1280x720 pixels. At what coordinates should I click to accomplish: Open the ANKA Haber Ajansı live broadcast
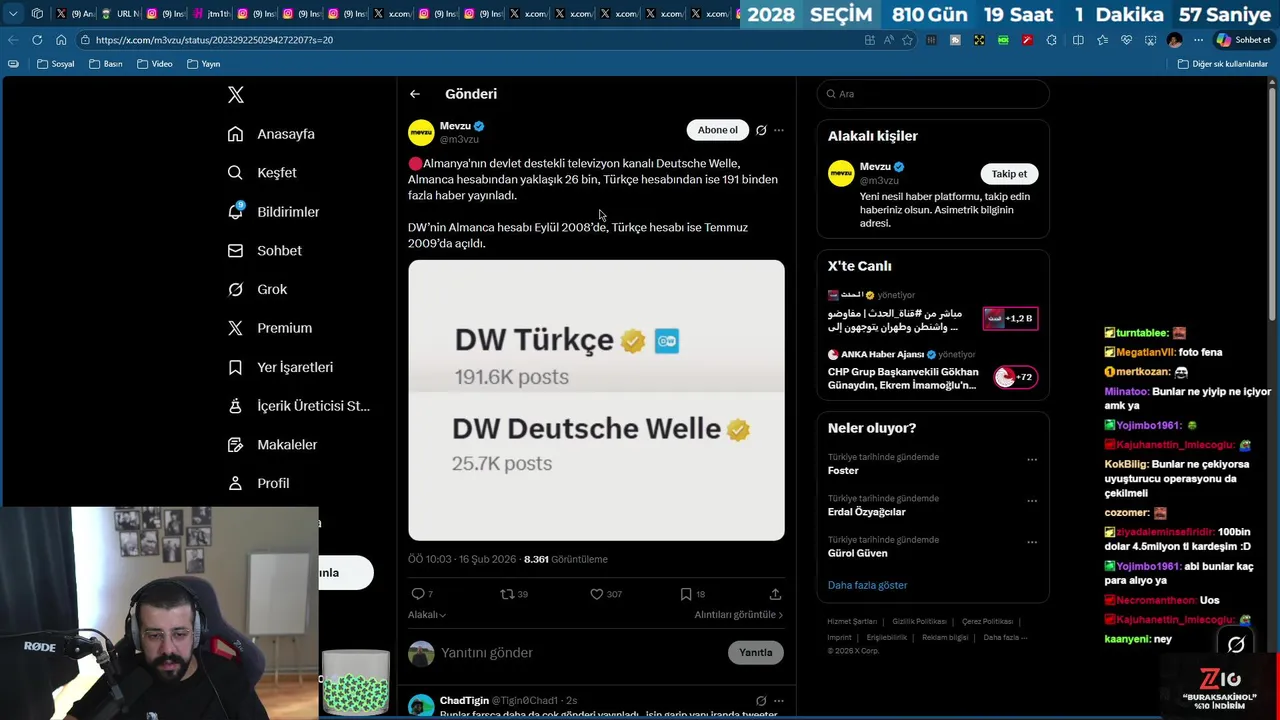tap(933, 372)
